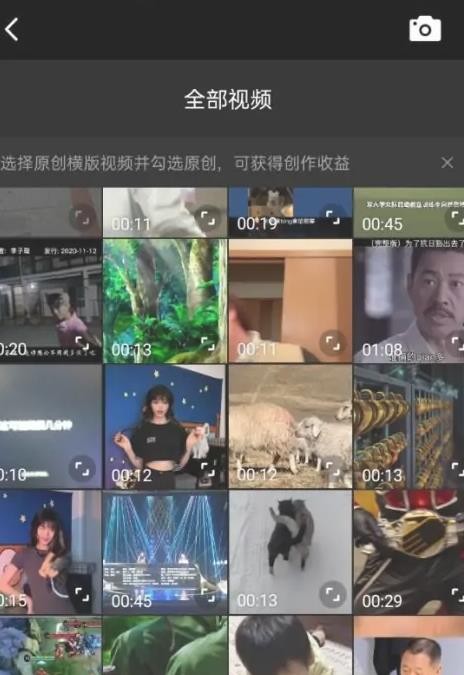
Task: Expand preview of 00:45 stage lights video
Action: pyautogui.click(x=208, y=594)
